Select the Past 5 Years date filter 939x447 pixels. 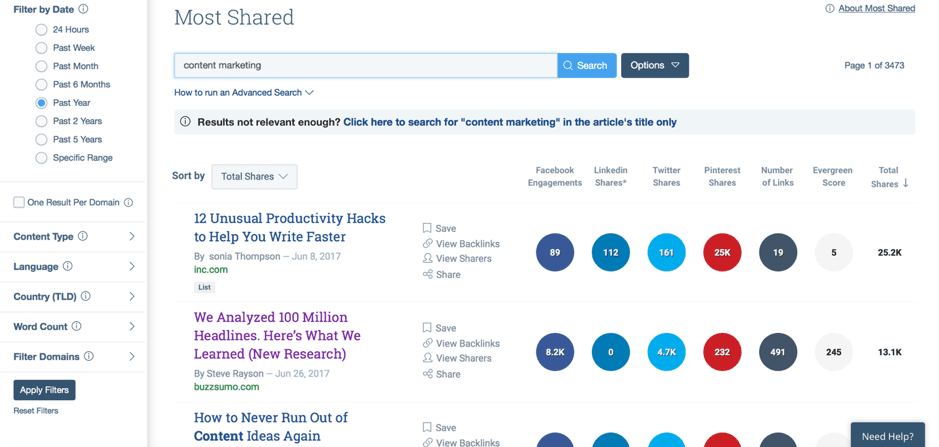(x=41, y=140)
